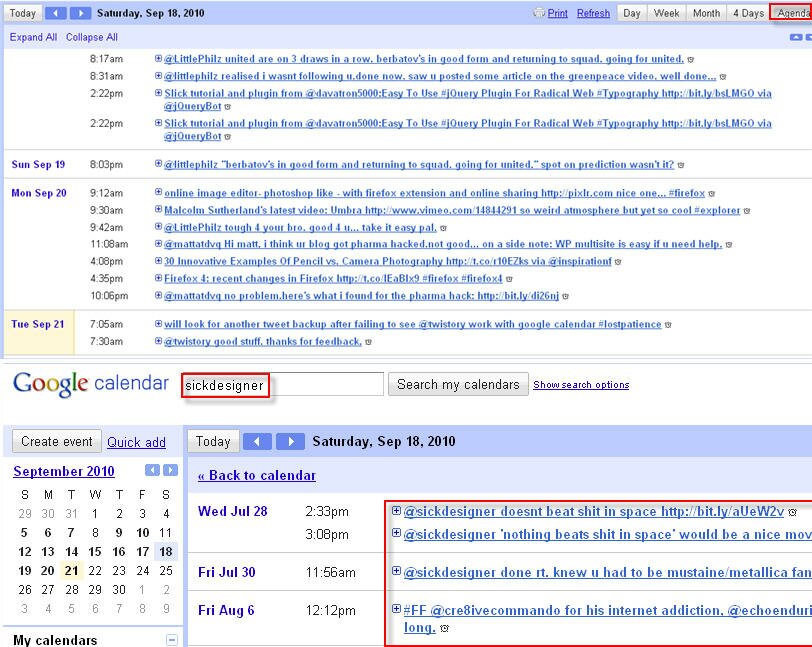Screen dimensions: 812x647
Task: Expand the 9:30am Malcolm Sutherland video event
Action: pyautogui.click(x=158, y=209)
